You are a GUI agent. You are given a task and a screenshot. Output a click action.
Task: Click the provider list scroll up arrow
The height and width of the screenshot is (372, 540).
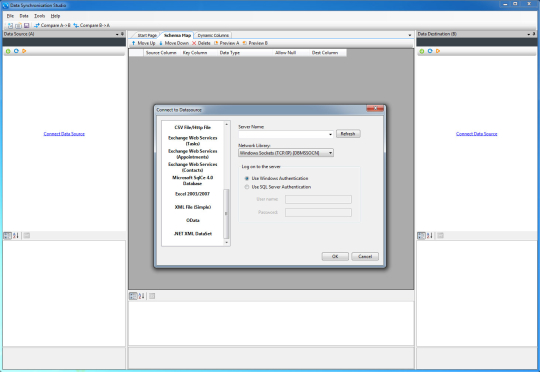[226, 124]
